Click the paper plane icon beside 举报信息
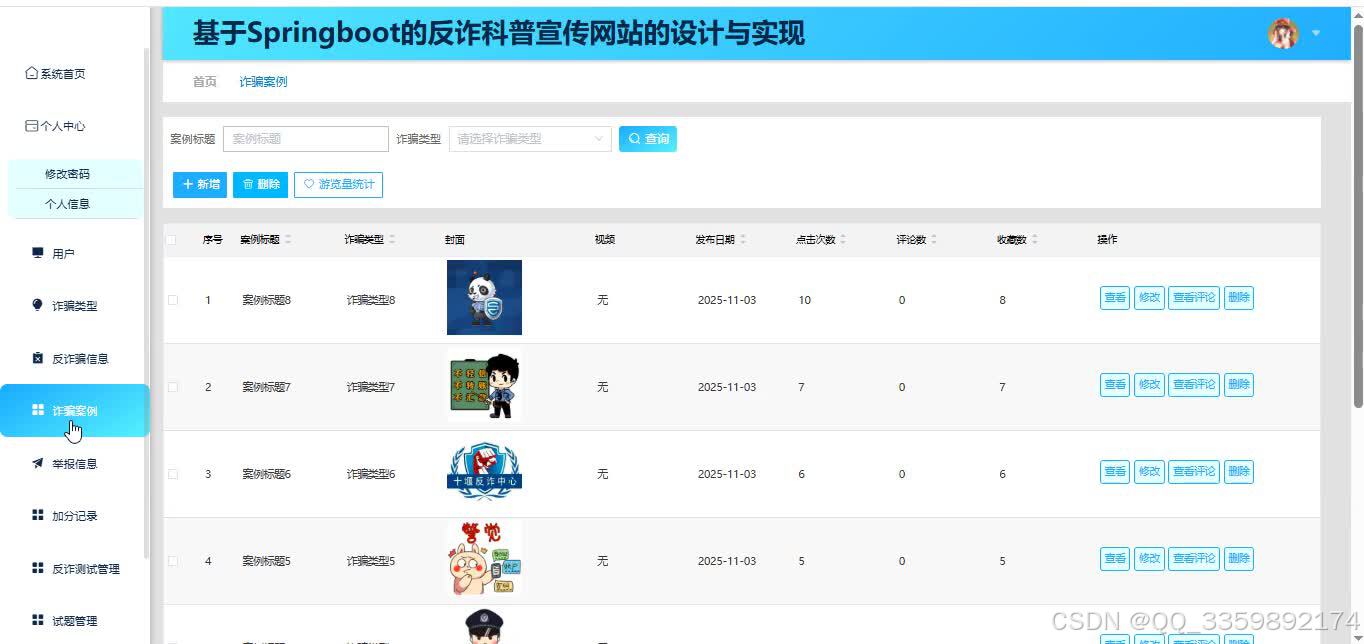This screenshot has width=1364, height=644. point(38,463)
